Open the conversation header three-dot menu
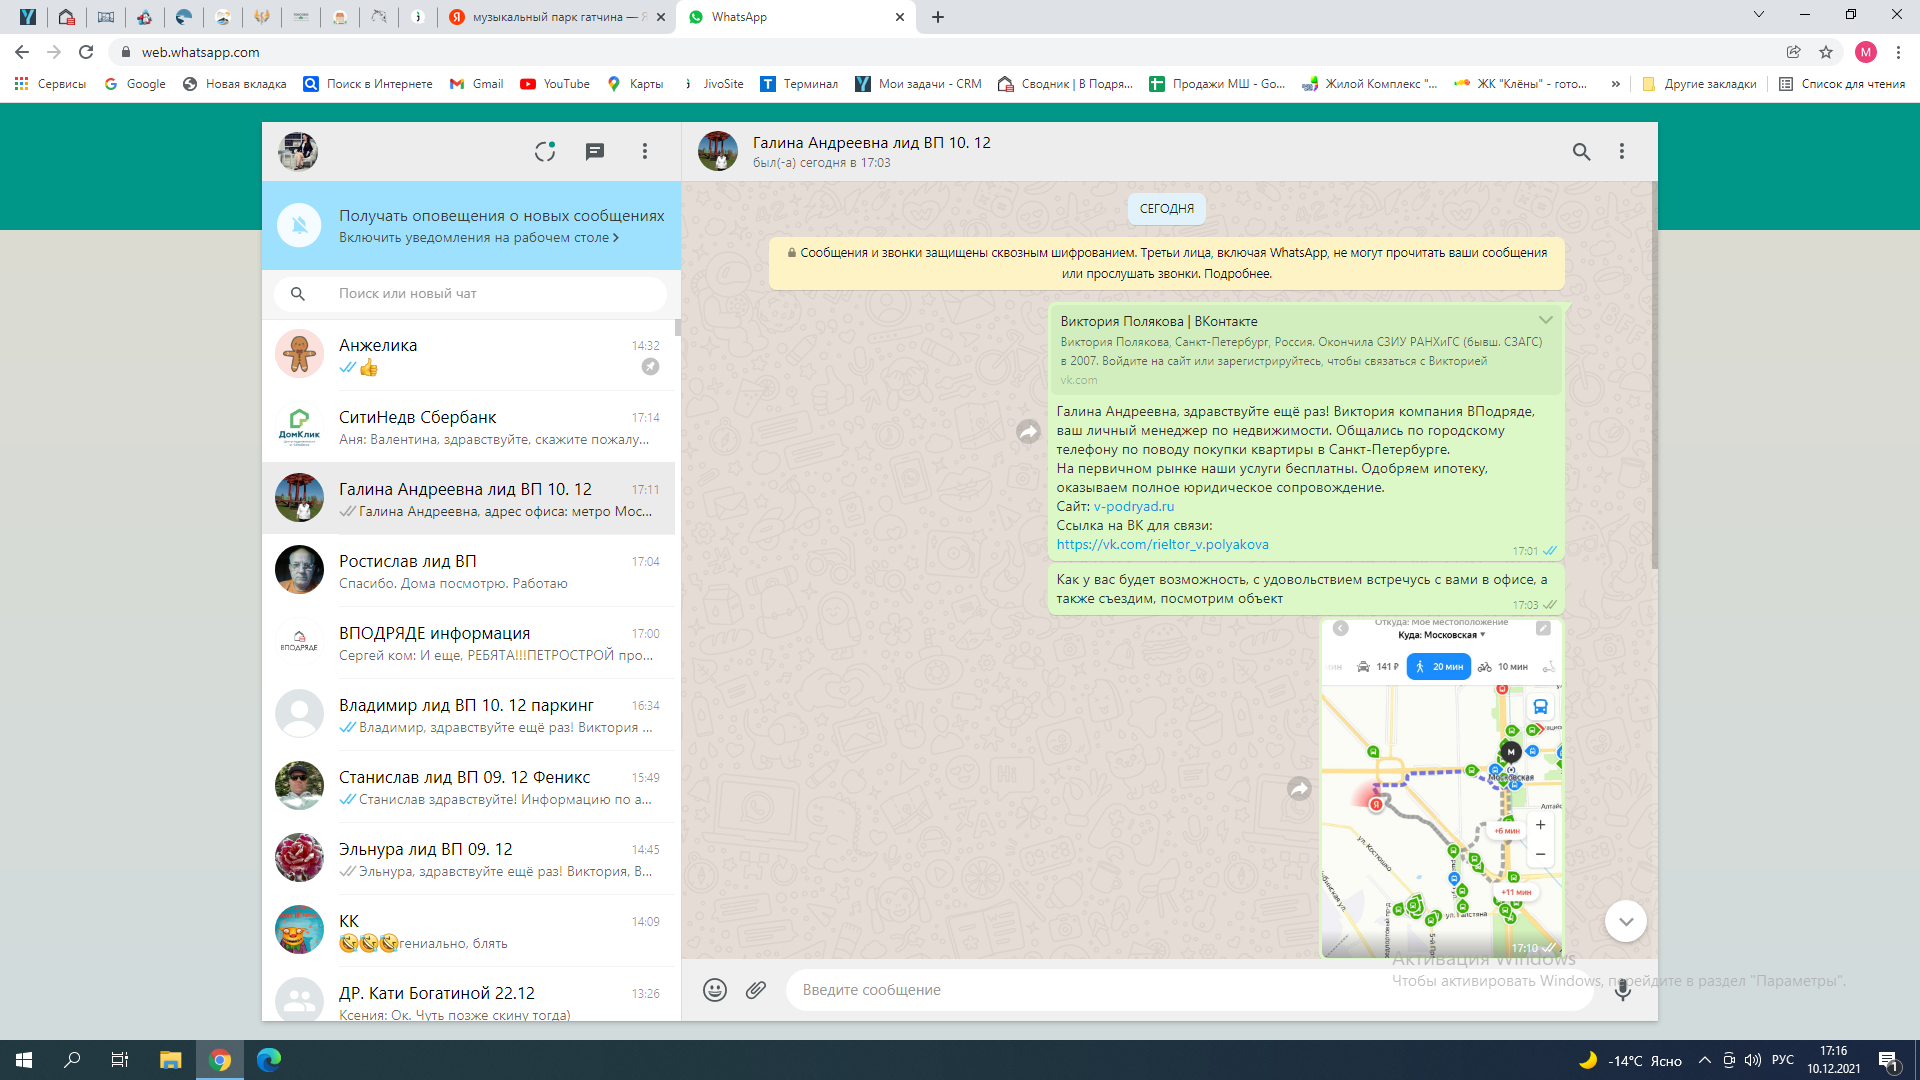 point(1622,151)
